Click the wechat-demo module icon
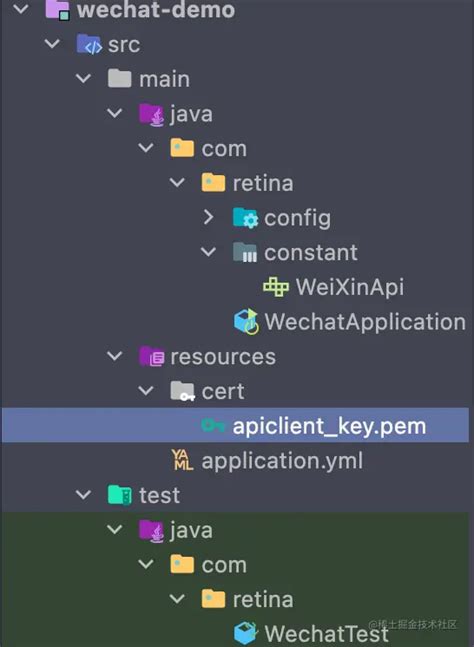The height and width of the screenshot is (647, 474). pyautogui.click(x=57, y=10)
